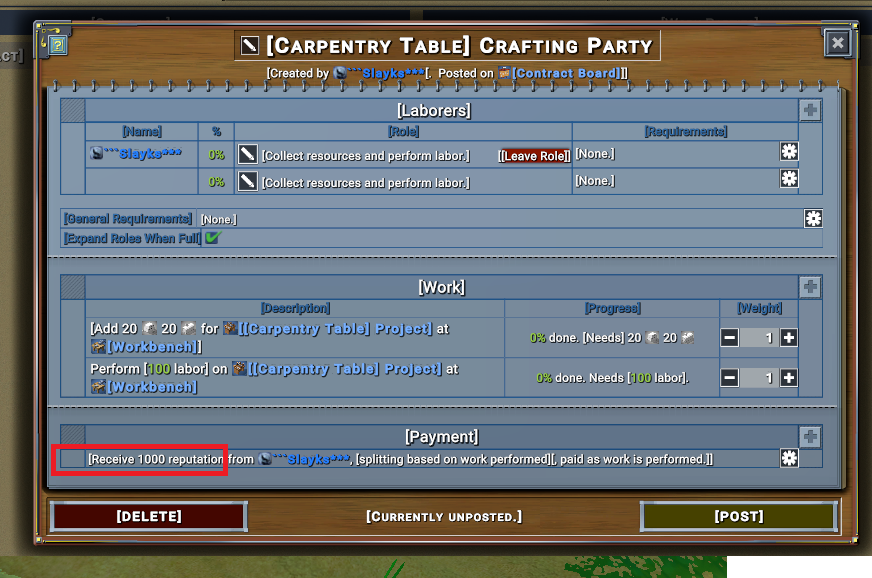Decrease weight of Perform labor work
872x578 pixels.
(x=730, y=378)
